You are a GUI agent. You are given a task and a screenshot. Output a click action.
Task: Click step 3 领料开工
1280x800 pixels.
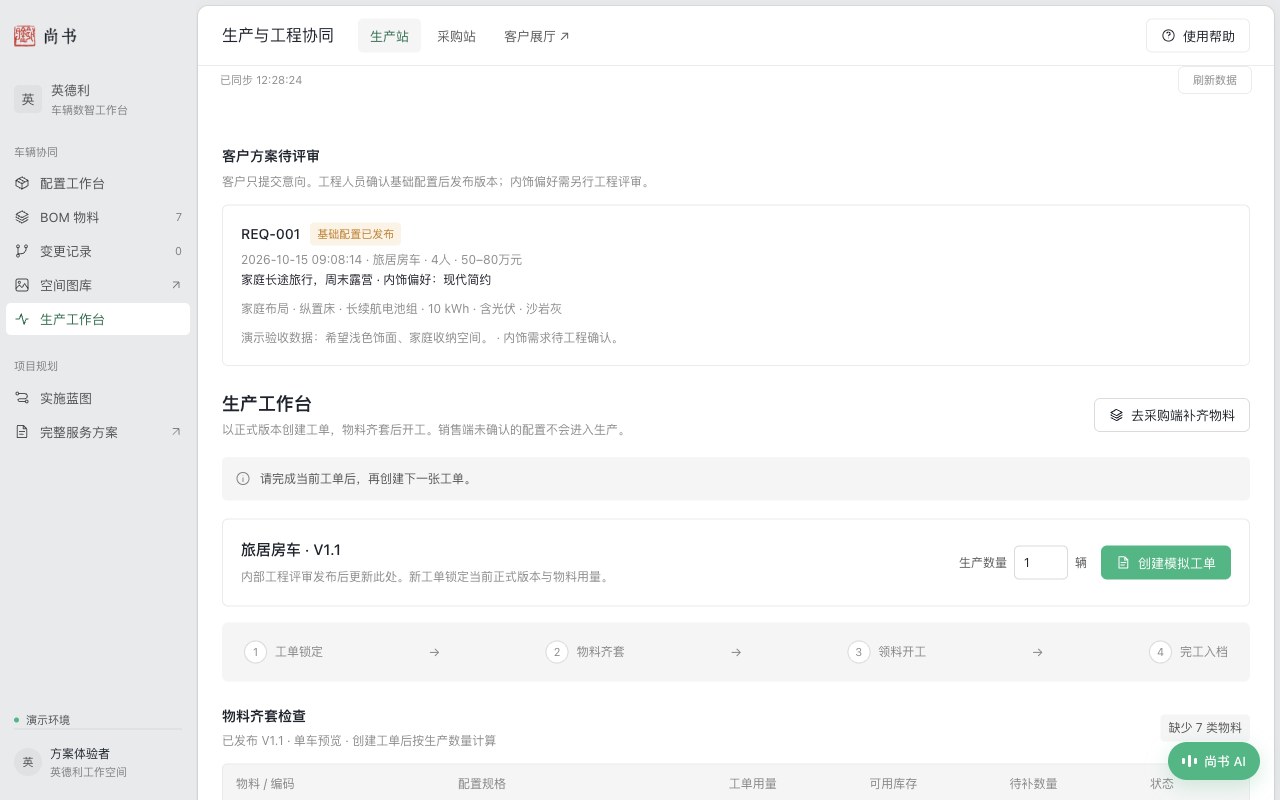(887, 652)
